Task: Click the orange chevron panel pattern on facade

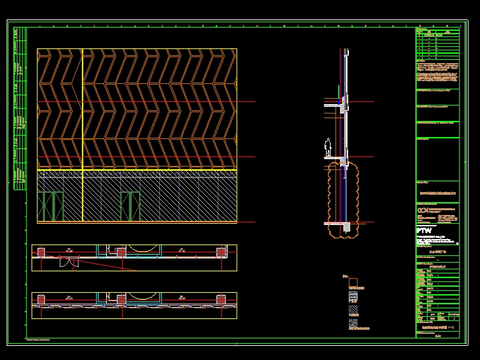Action: tap(137, 109)
